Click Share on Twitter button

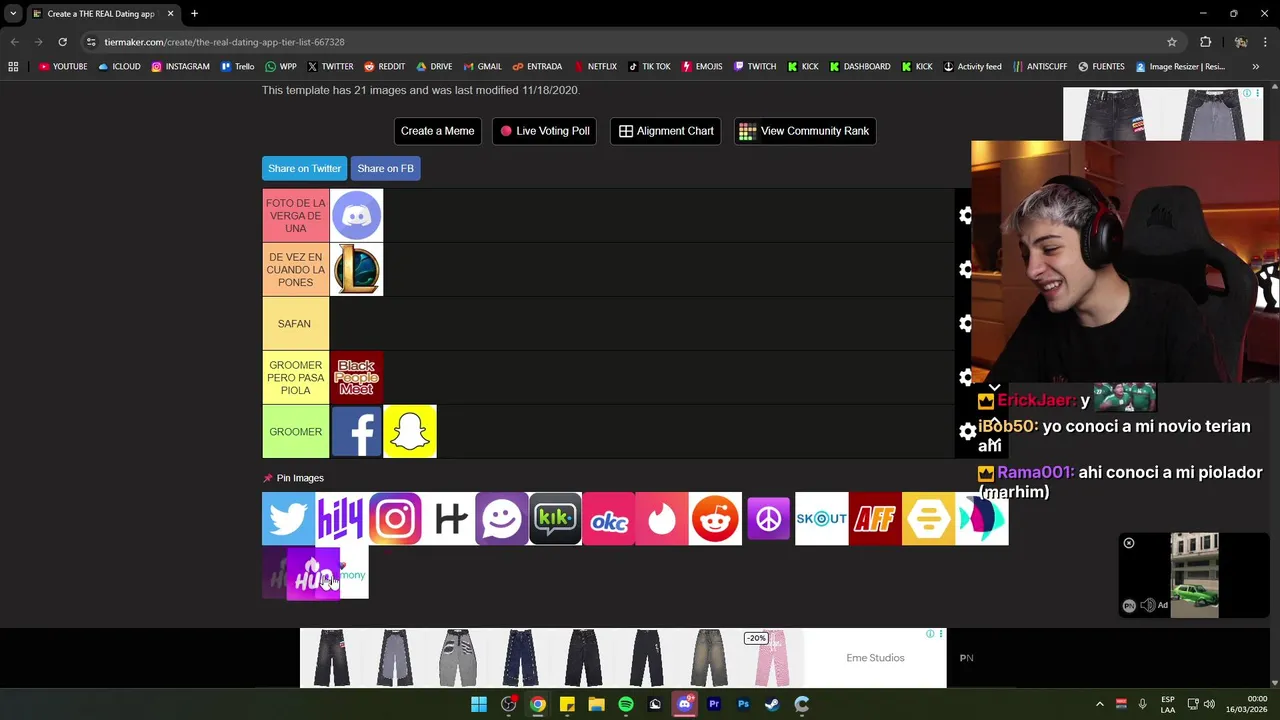(x=304, y=168)
